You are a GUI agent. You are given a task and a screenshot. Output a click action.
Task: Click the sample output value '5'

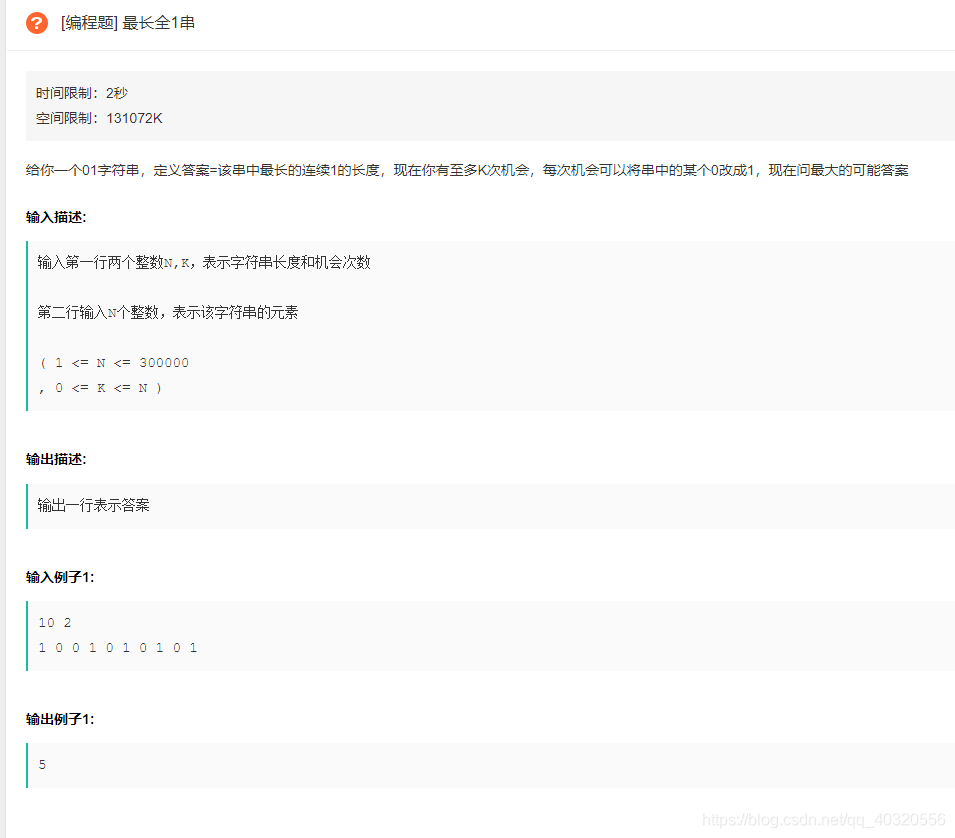click(42, 765)
